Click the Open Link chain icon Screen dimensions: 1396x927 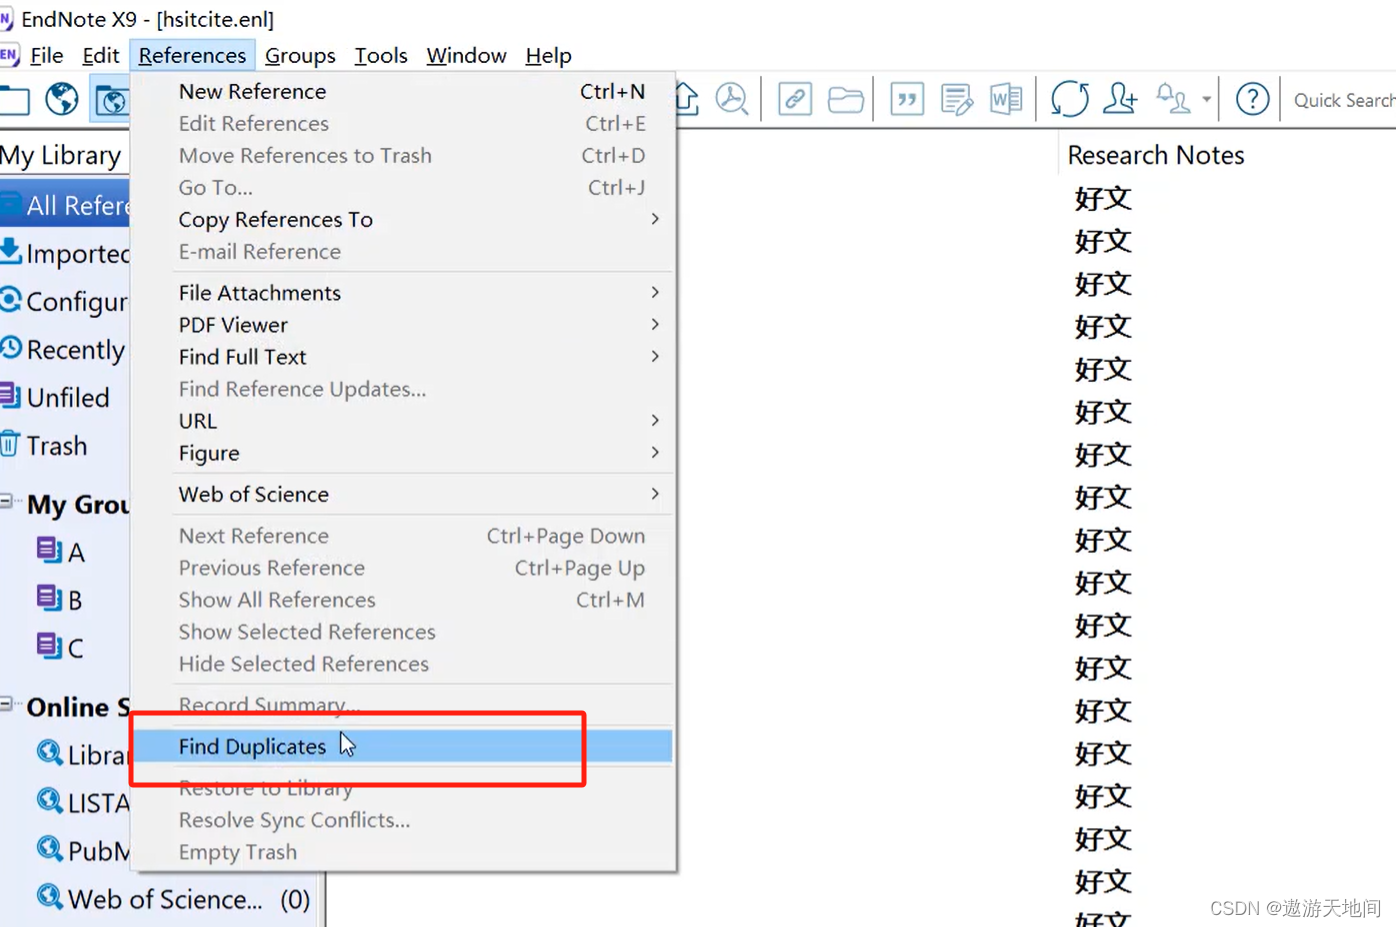click(795, 99)
